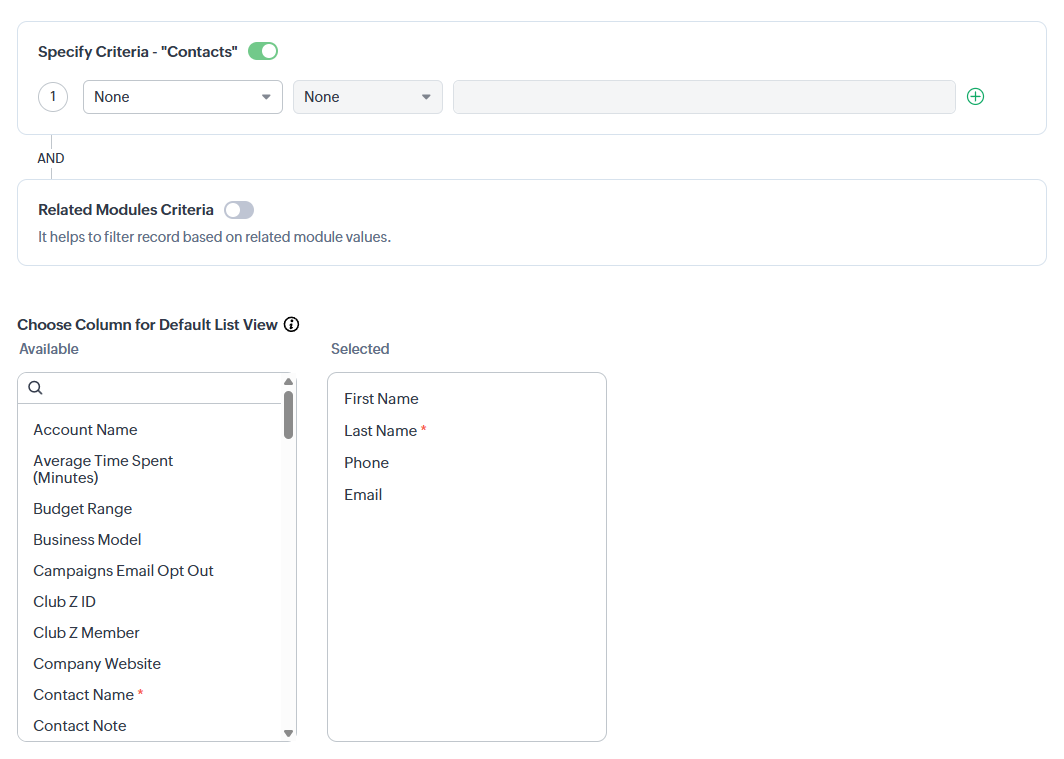This screenshot has height=759, width=1064.
Task: Choose Club Z Member column
Action: pyautogui.click(x=86, y=633)
